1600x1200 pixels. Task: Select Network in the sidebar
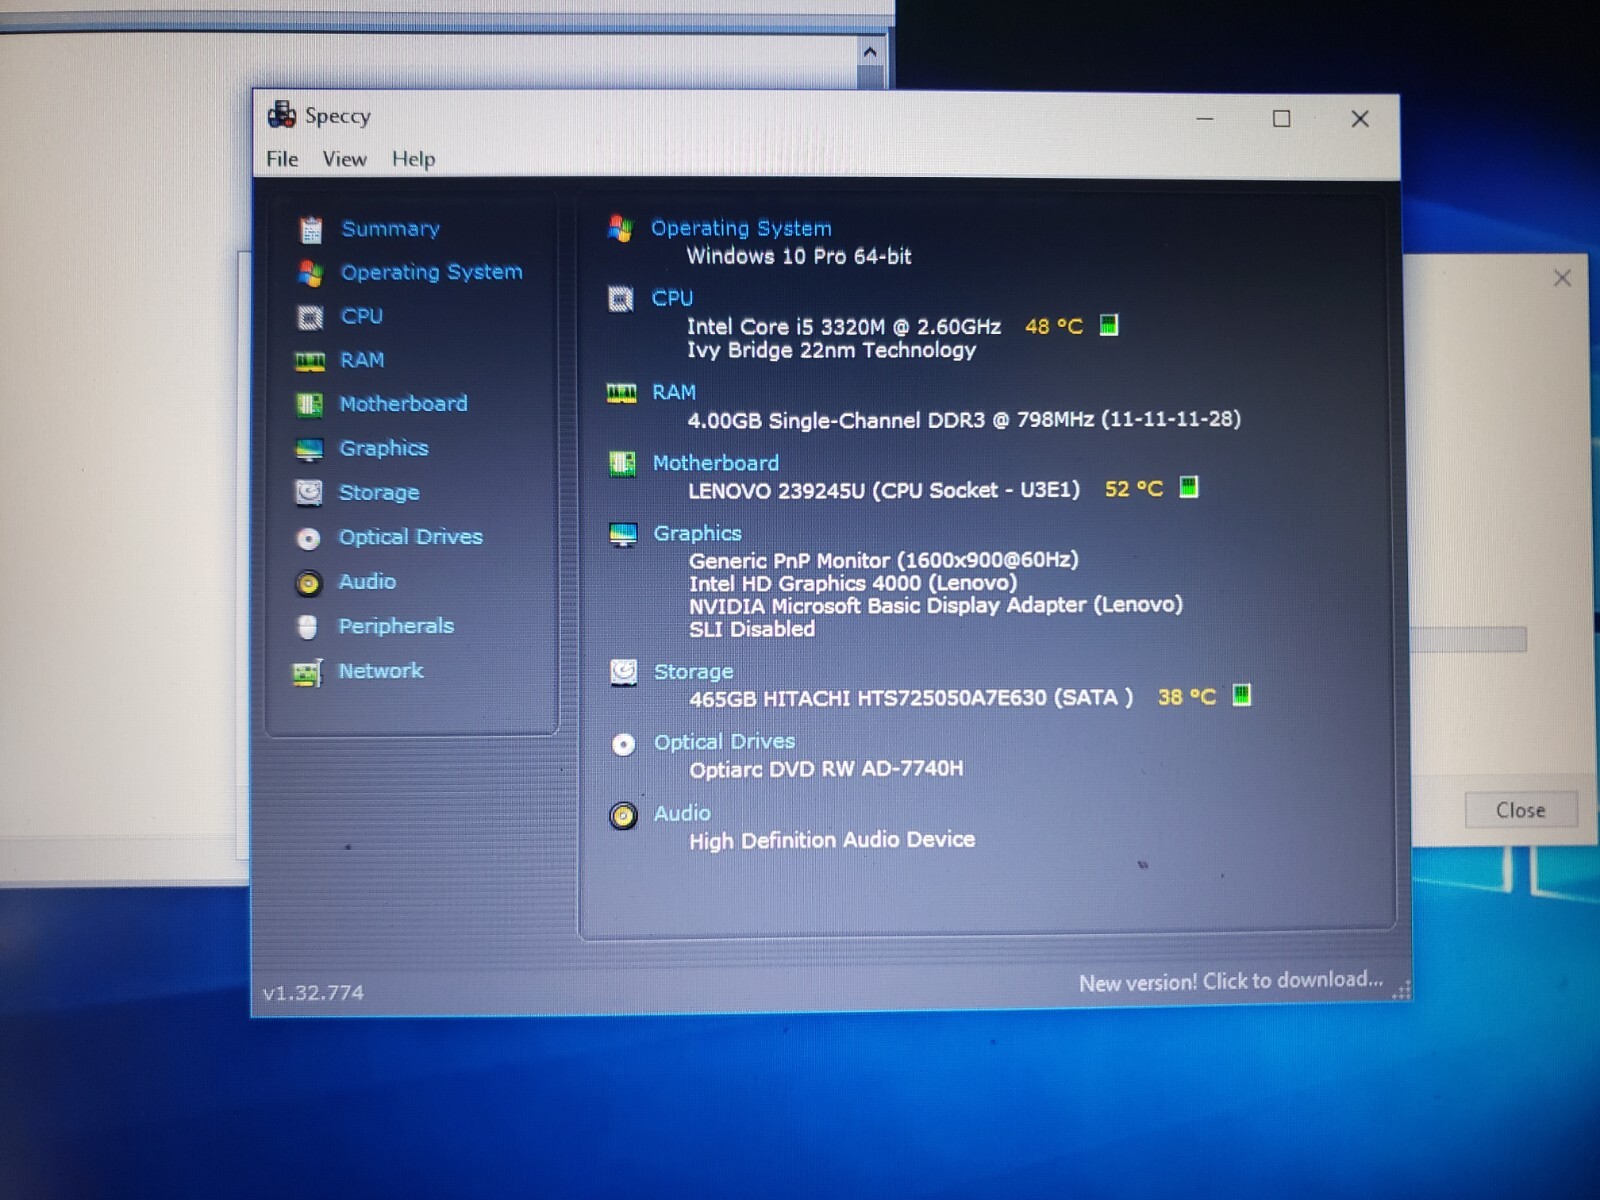pyautogui.click(x=380, y=671)
